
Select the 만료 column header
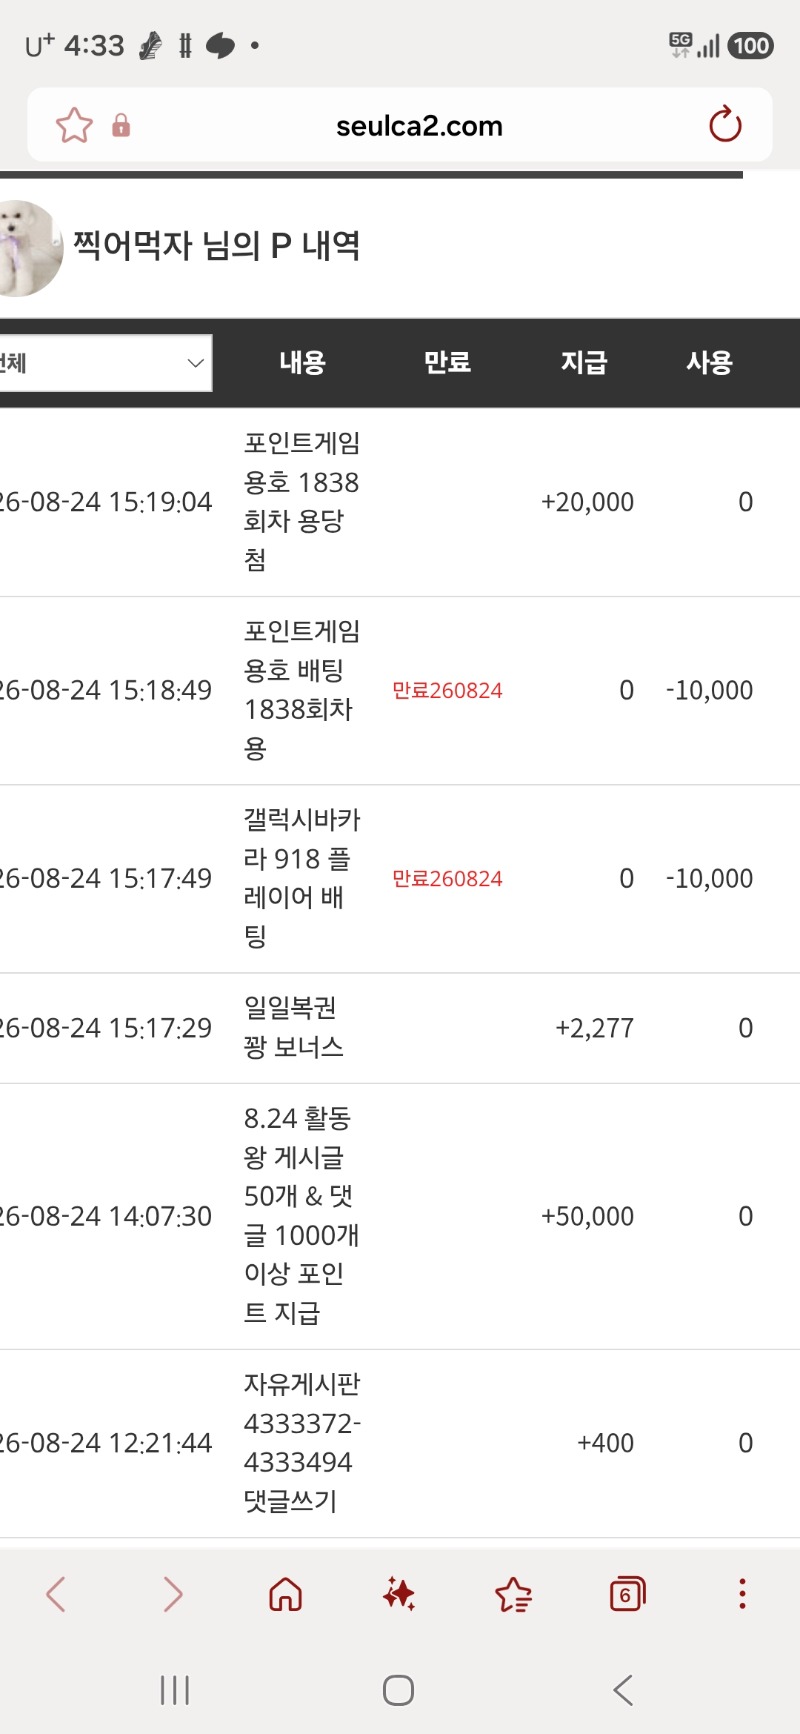447,362
